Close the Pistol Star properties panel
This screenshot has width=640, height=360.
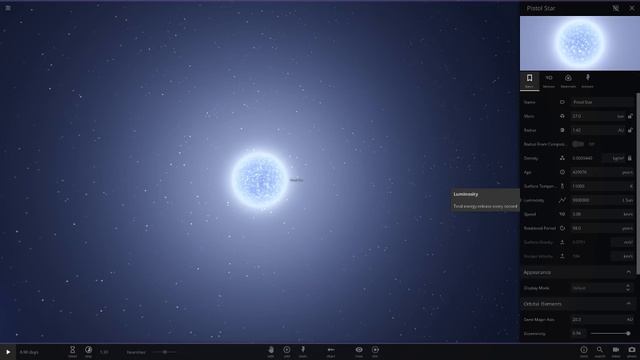(x=631, y=8)
